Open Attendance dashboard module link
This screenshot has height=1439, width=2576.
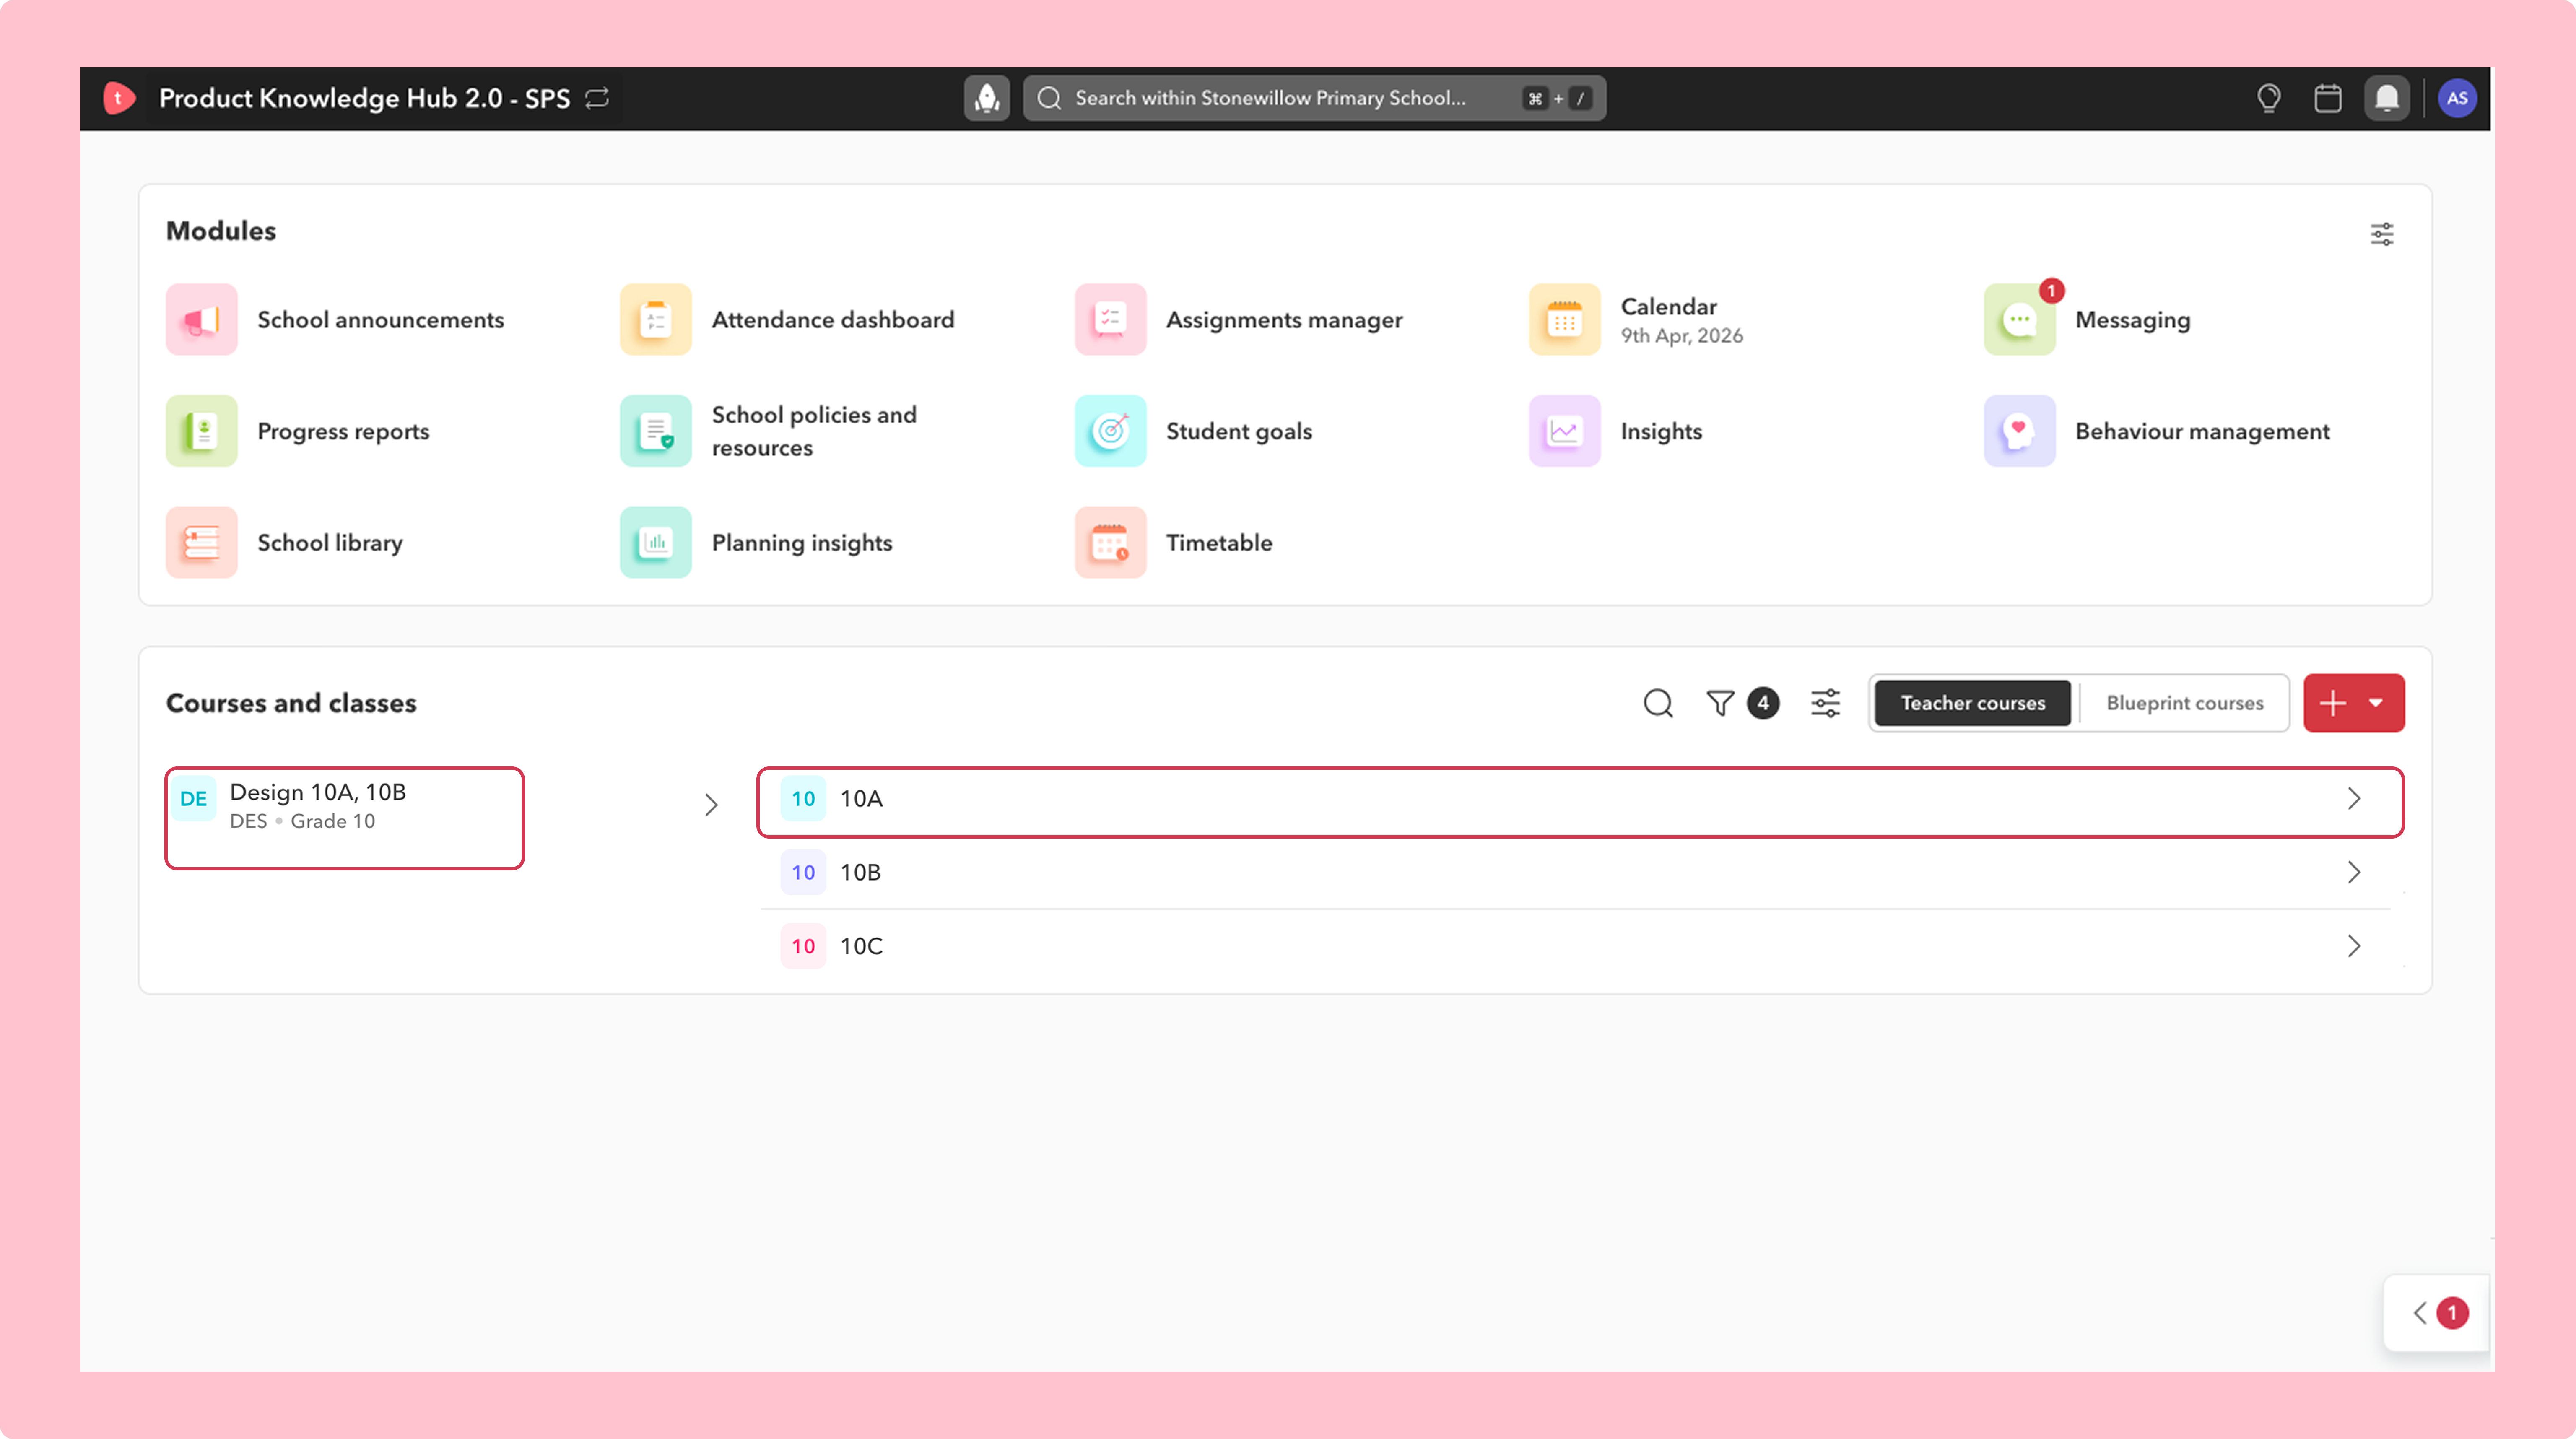click(x=833, y=320)
